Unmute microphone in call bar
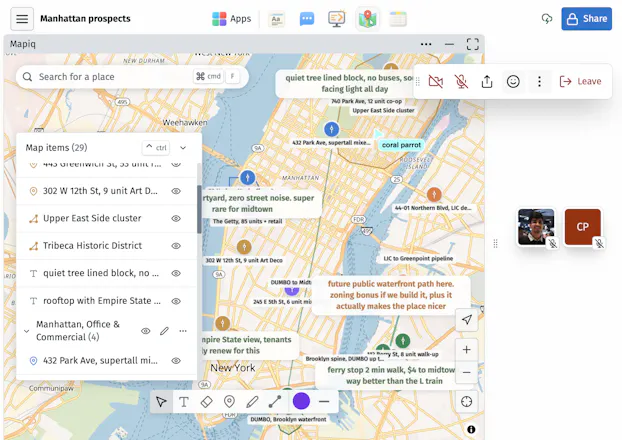The image size is (622, 440). click(x=461, y=82)
